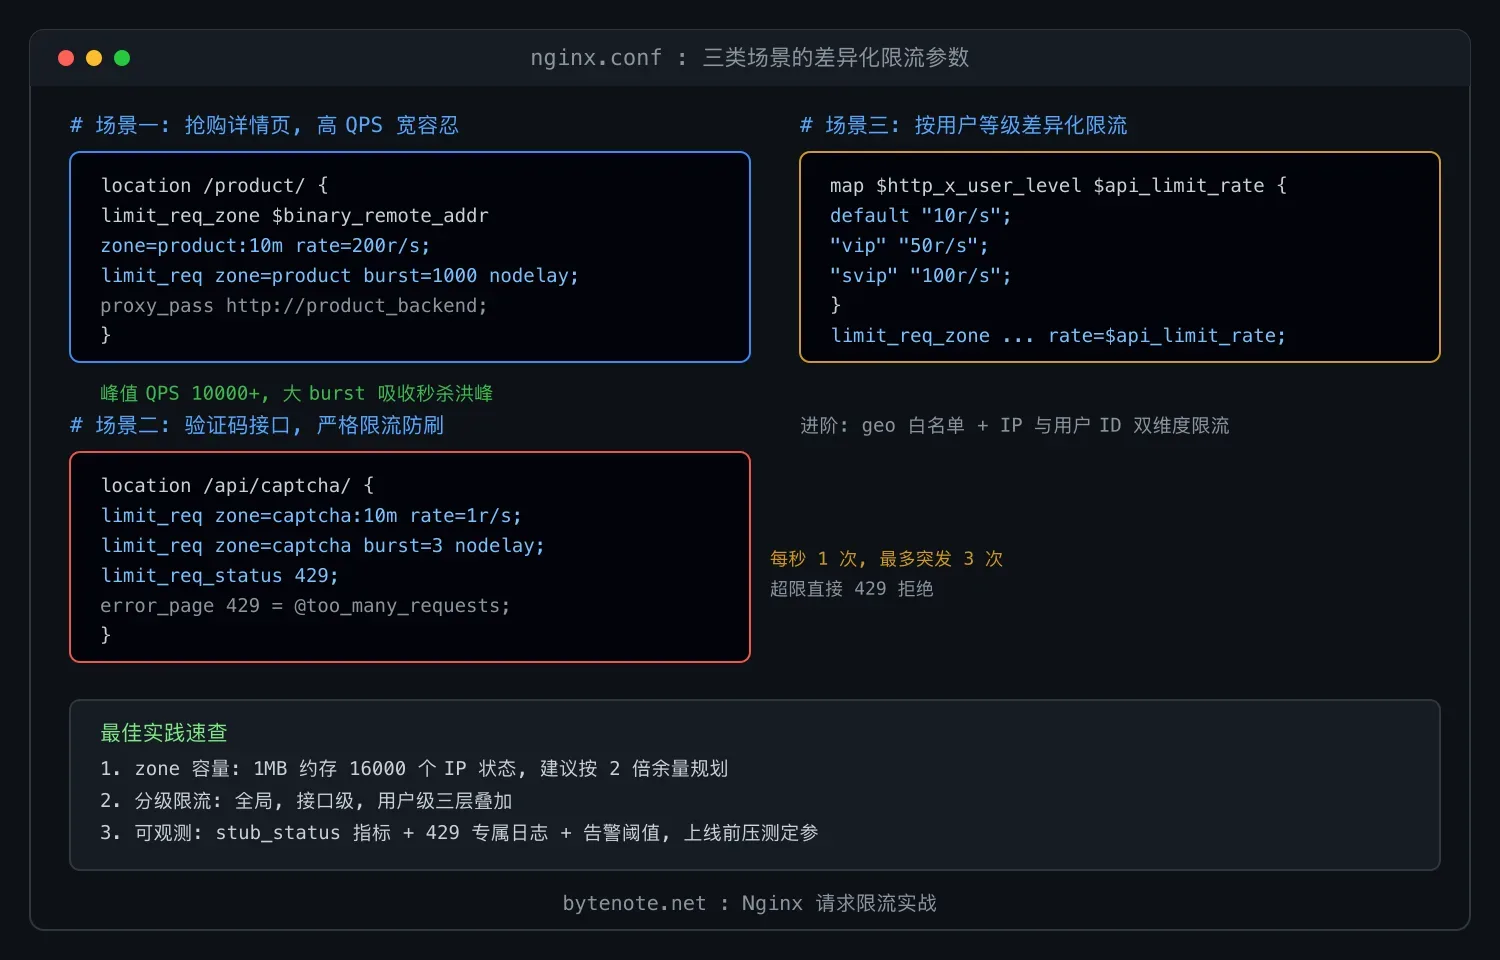Click the line 'limit_req zone=captcha:10m rate=1r/s;'

click(311, 515)
